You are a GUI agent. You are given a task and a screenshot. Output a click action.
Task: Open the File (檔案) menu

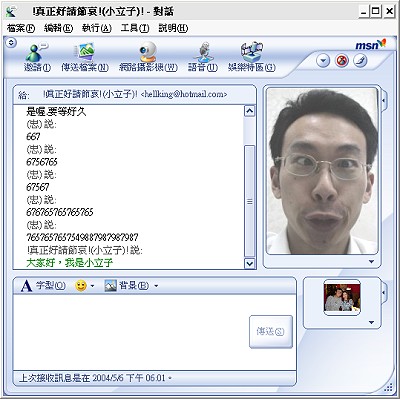pyautogui.click(x=21, y=28)
